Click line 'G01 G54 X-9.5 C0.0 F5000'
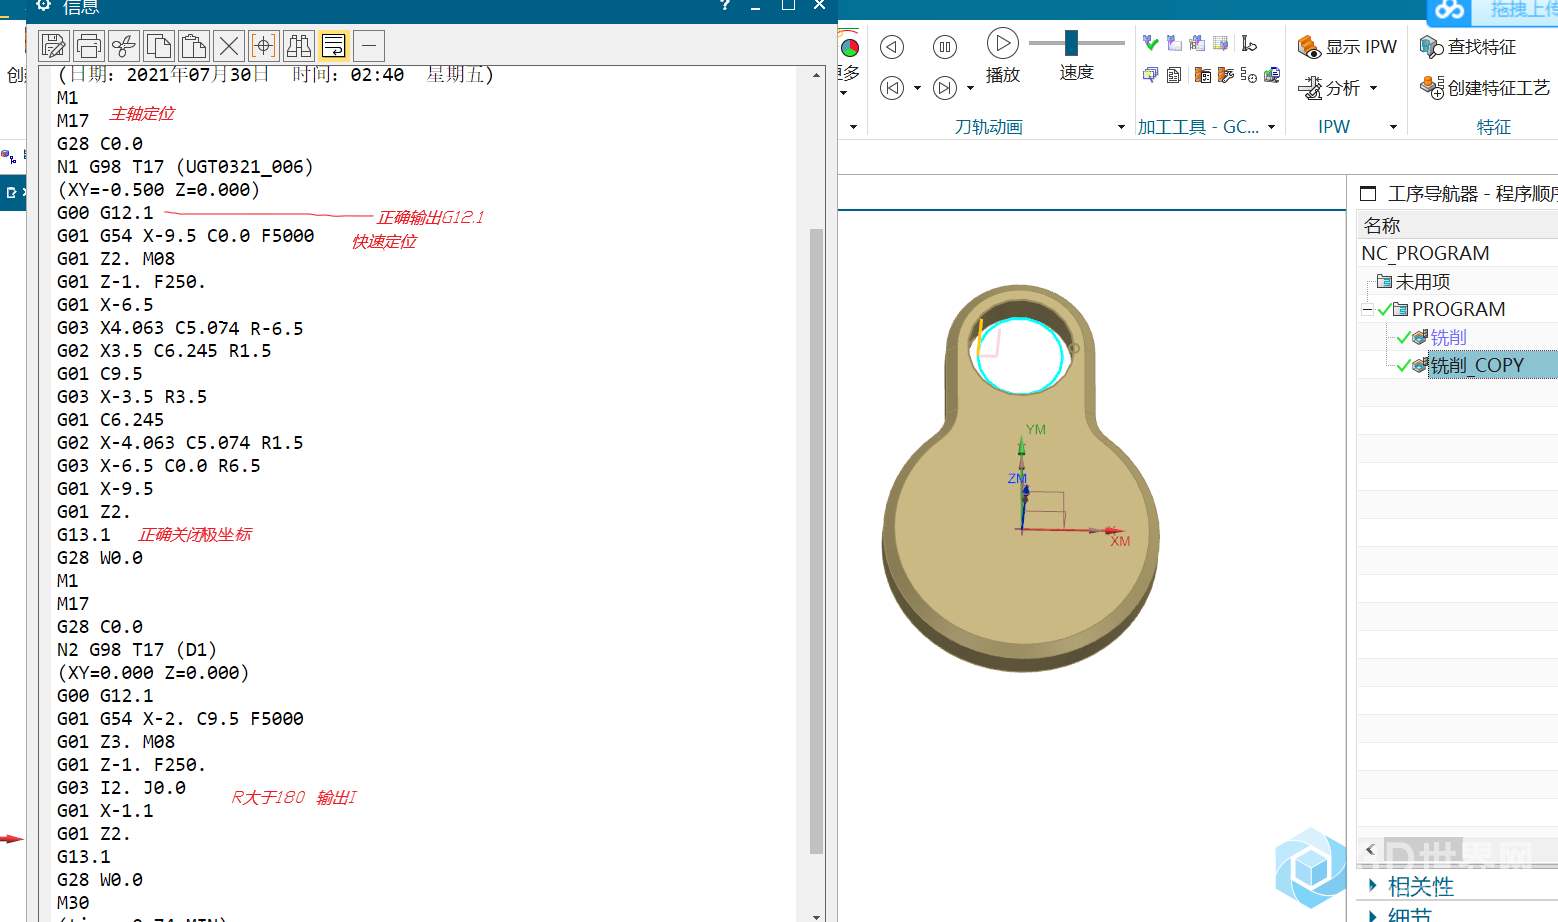Image resolution: width=1558 pixels, height=922 pixels. 185,236
